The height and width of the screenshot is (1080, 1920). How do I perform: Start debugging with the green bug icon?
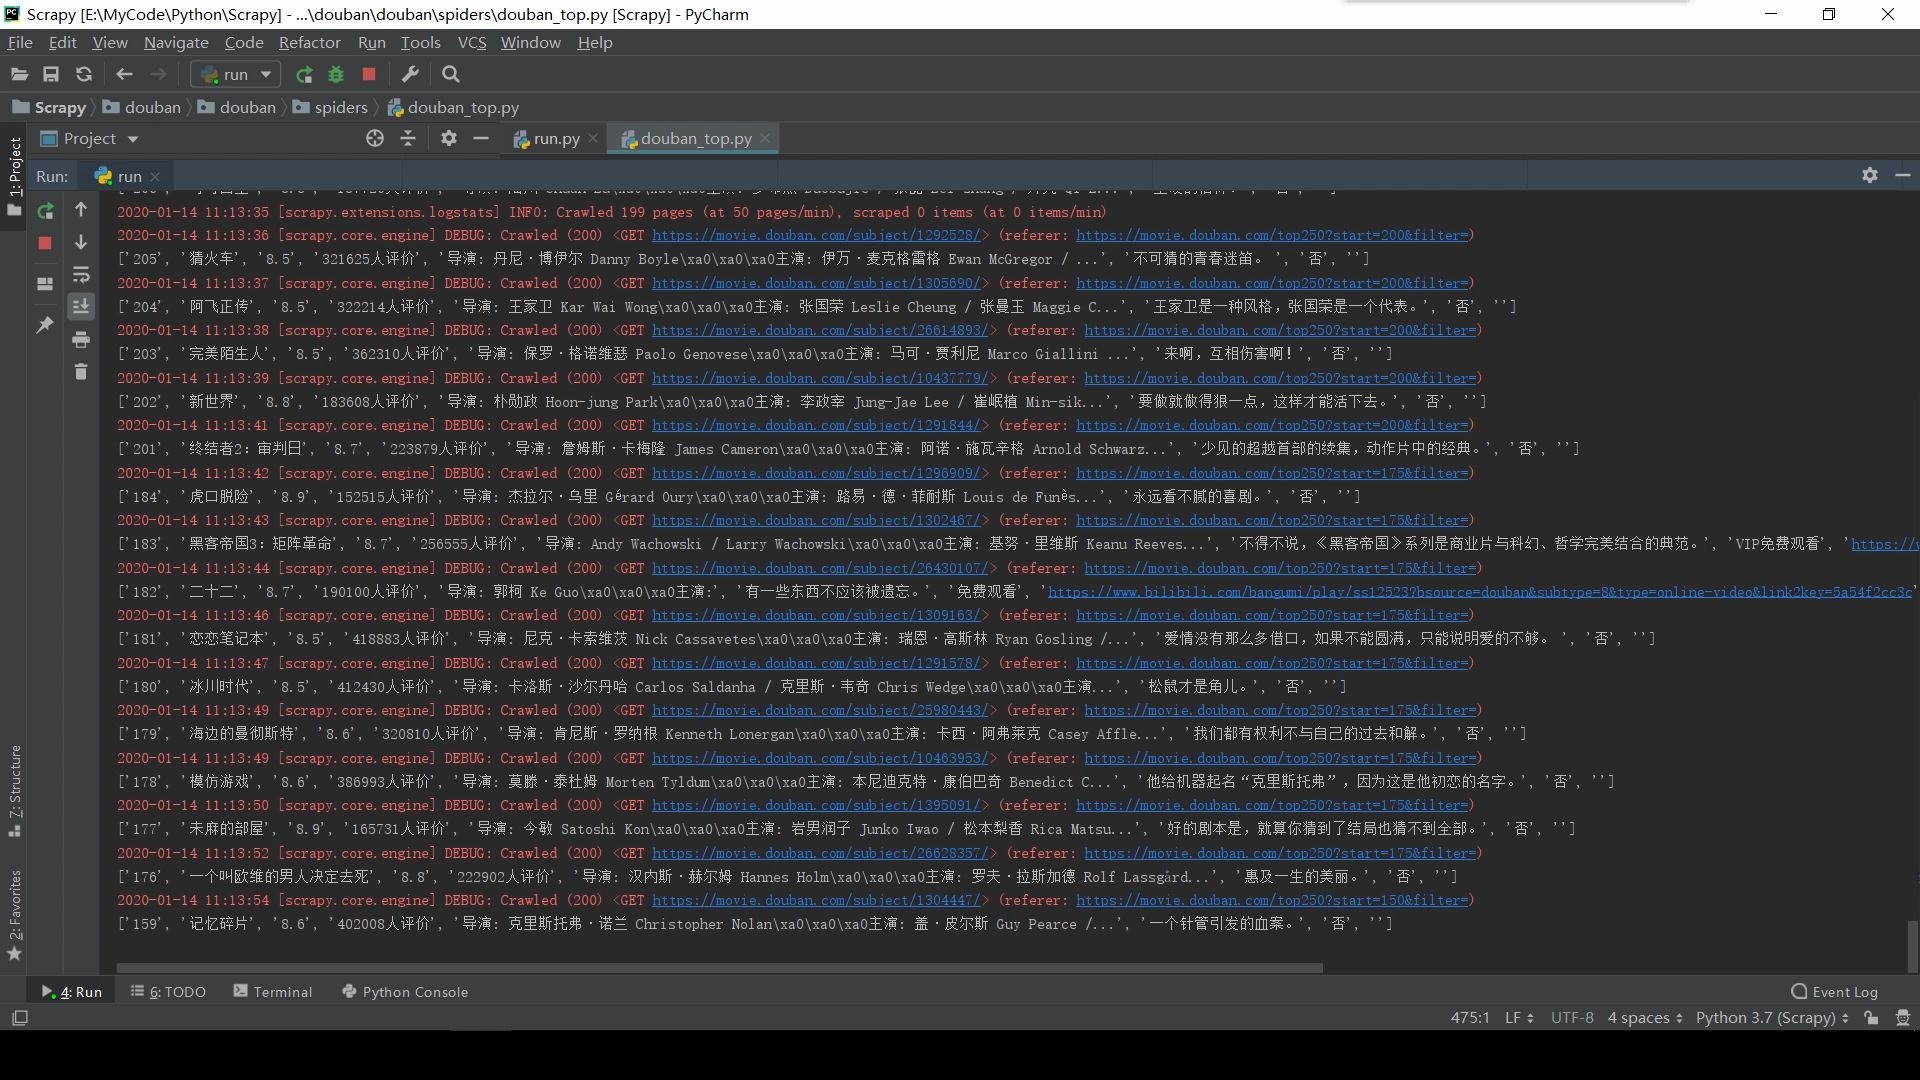tap(336, 74)
